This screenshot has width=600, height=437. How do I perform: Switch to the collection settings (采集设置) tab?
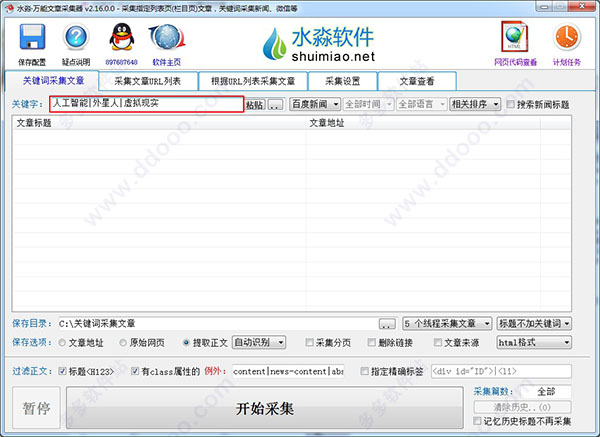click(x=337, y=80)
